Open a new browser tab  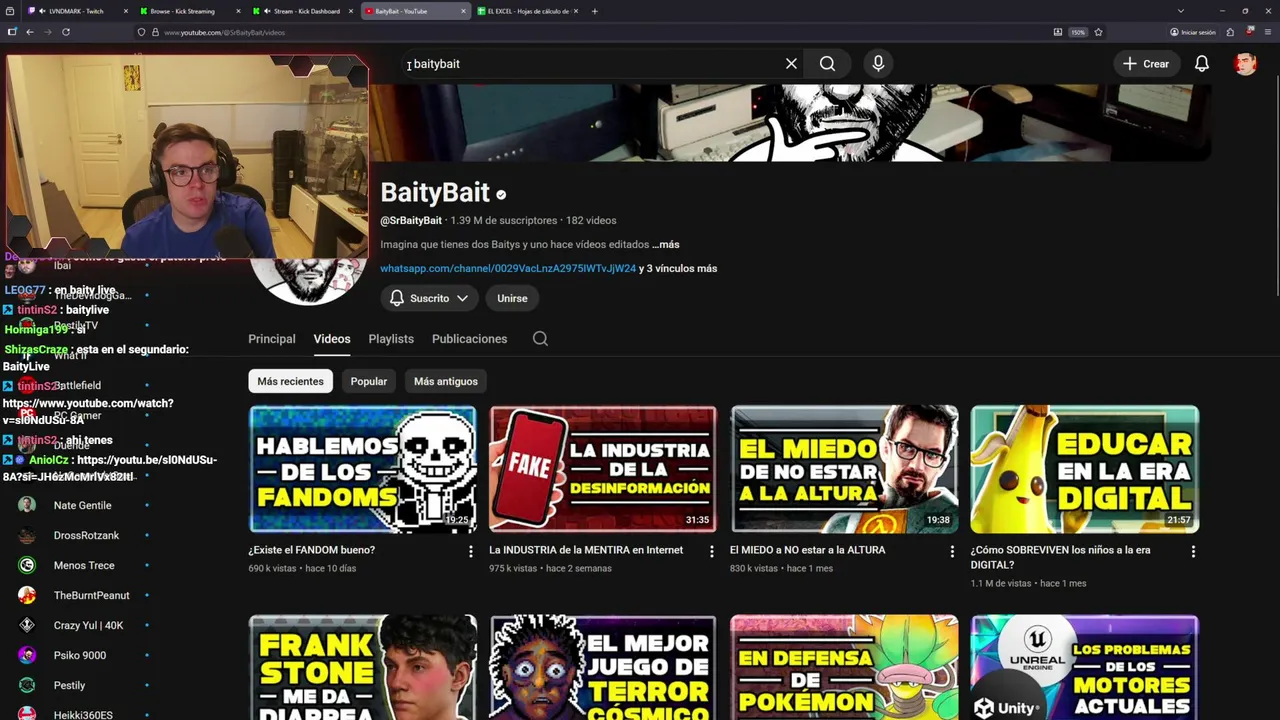[x=595, y=11]
